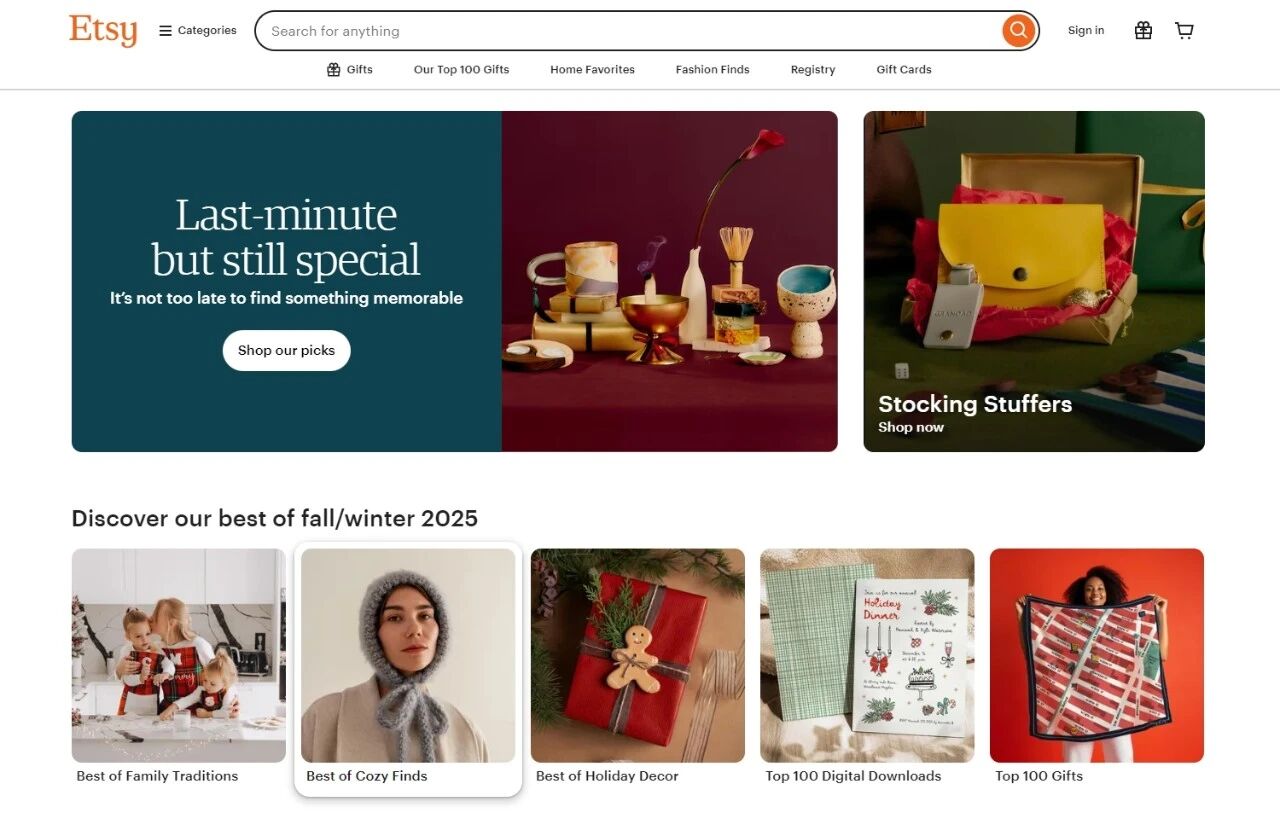Open the gift box icon beside Sign in

pos(1143,31)
